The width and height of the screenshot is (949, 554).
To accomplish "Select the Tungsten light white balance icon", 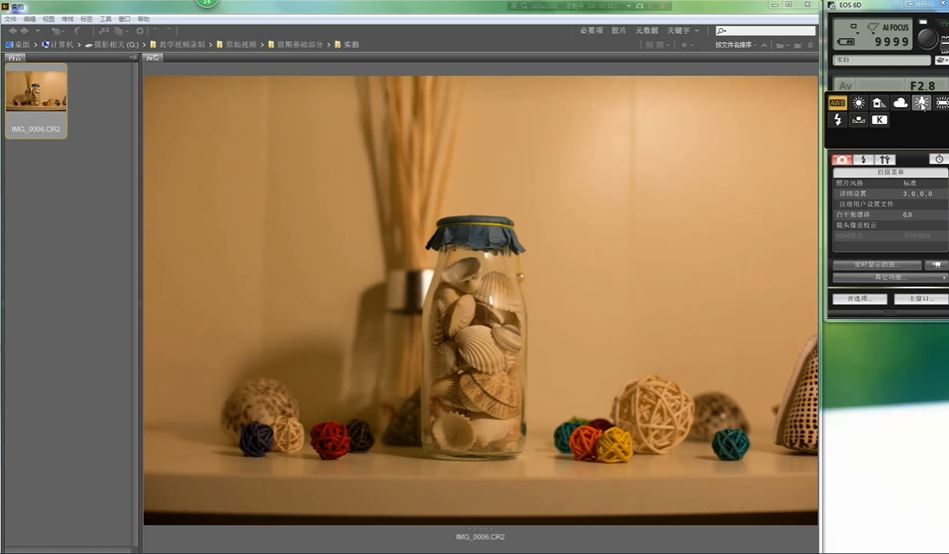I will pos(921,103).
